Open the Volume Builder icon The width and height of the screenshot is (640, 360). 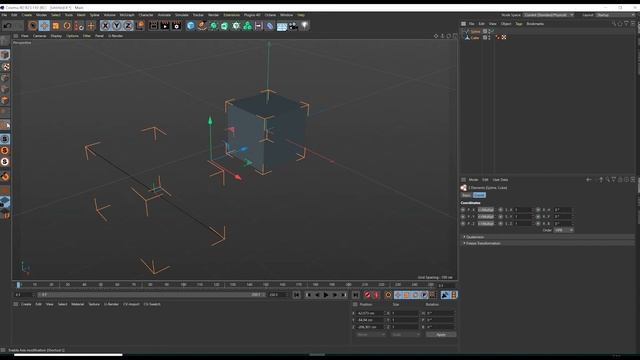[247, 26]
